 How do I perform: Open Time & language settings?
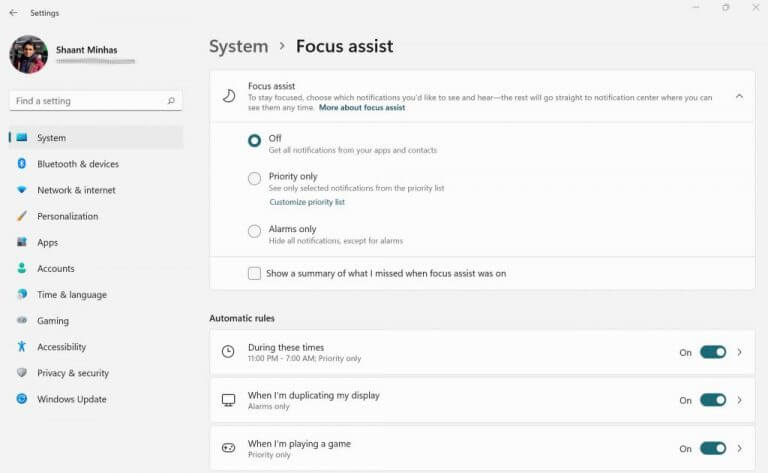tap(96, 294)
